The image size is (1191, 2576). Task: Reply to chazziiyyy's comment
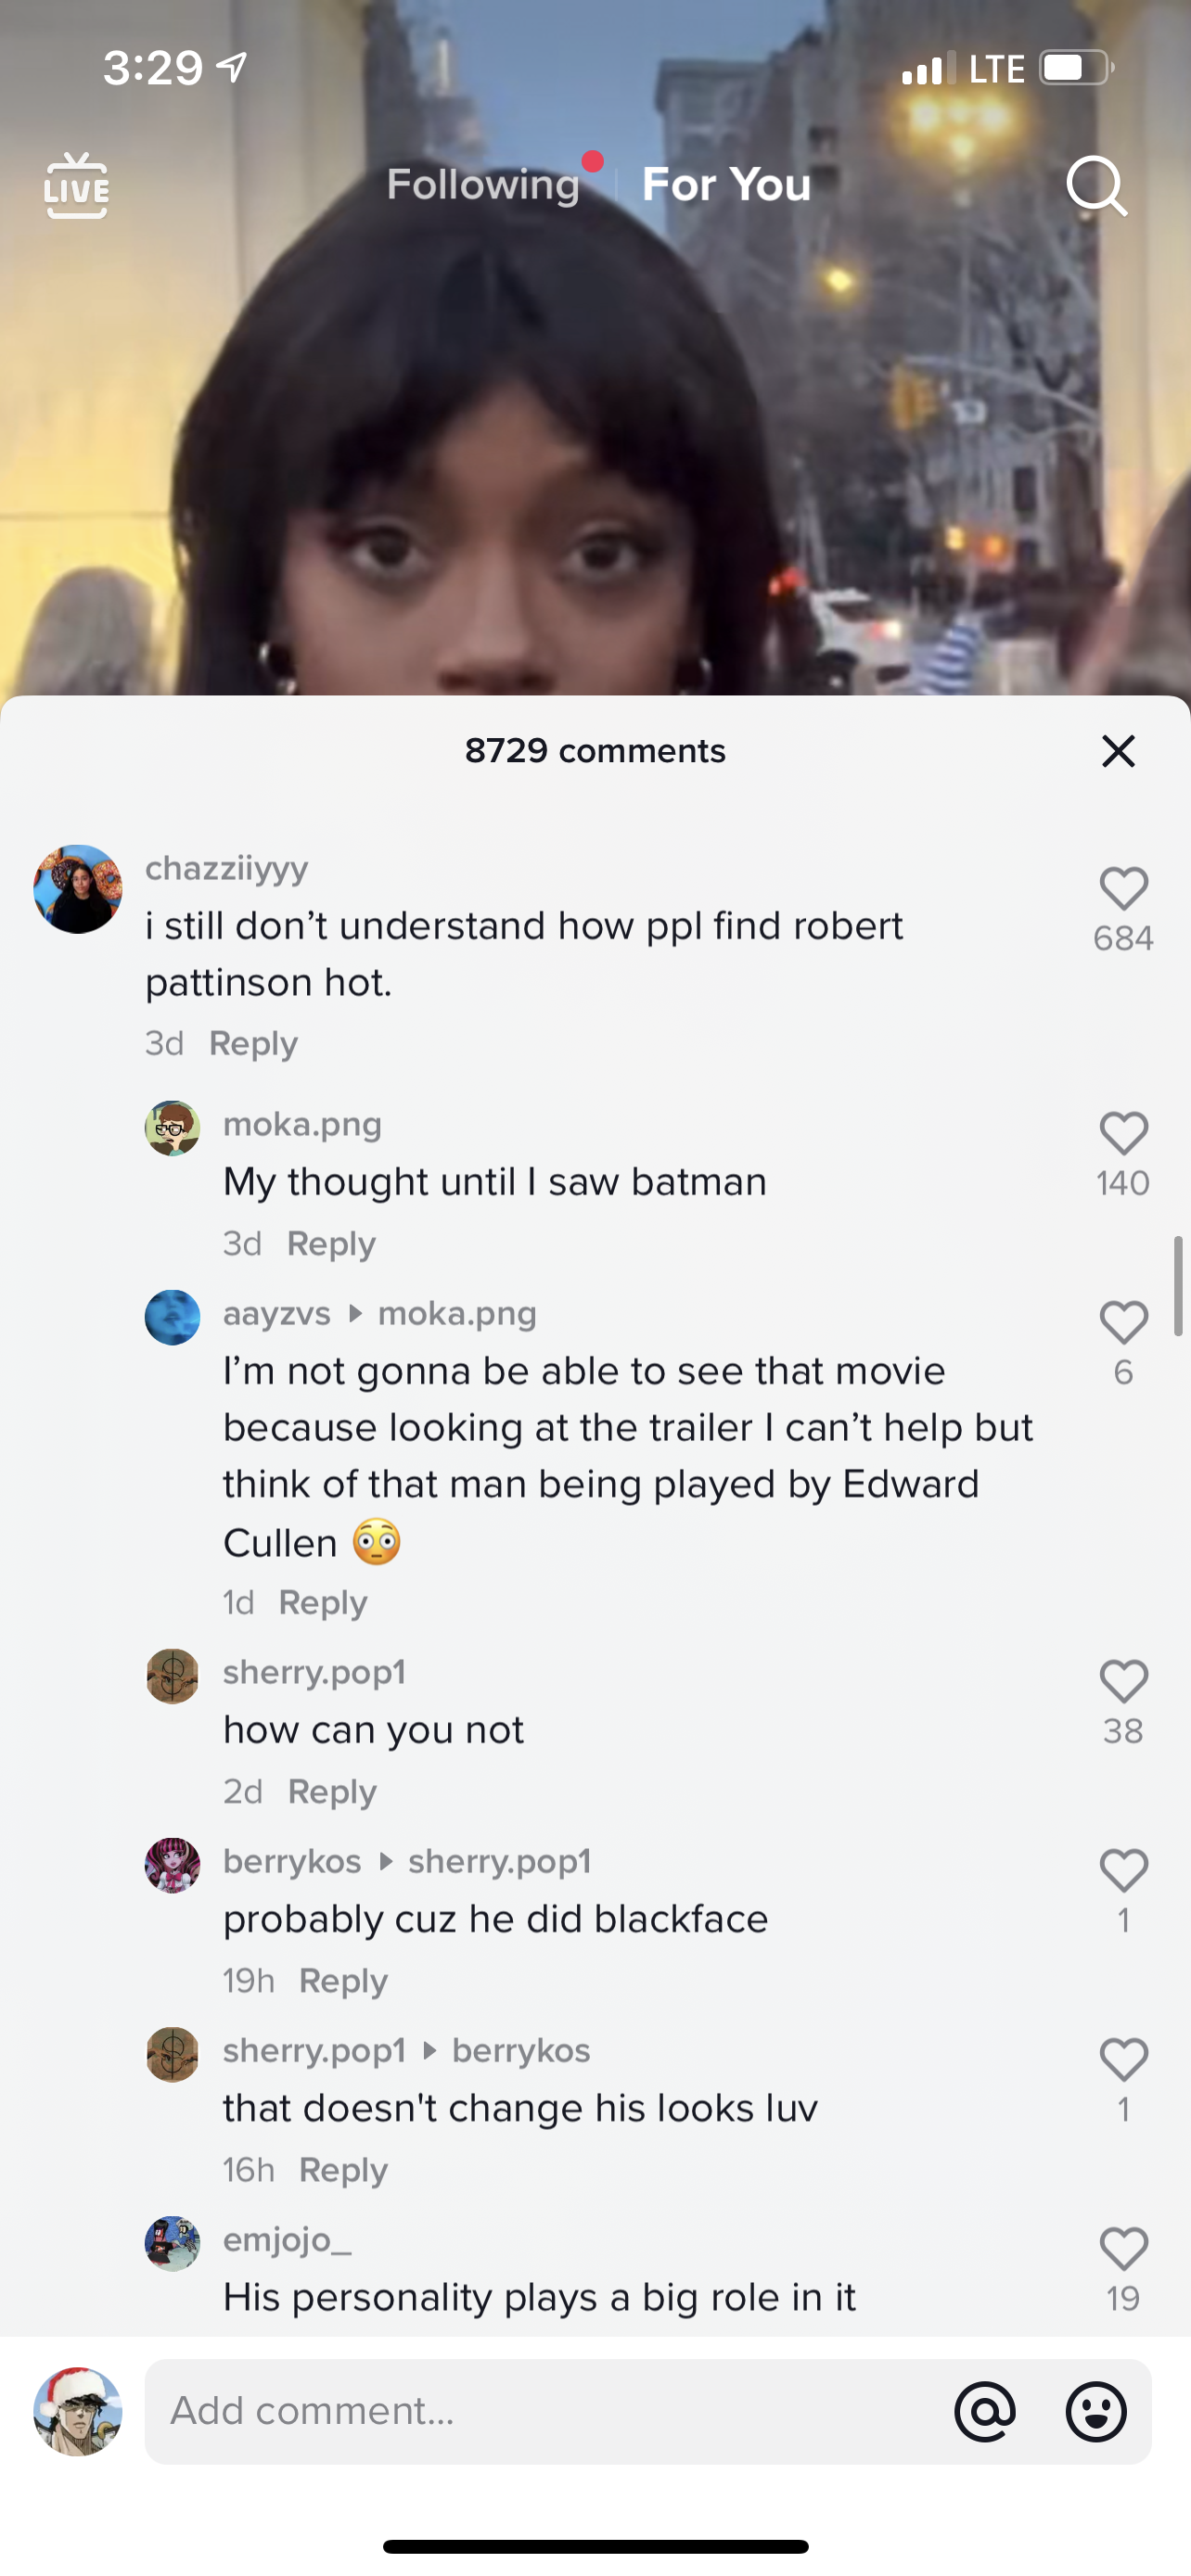click(x=253, y=1044)
